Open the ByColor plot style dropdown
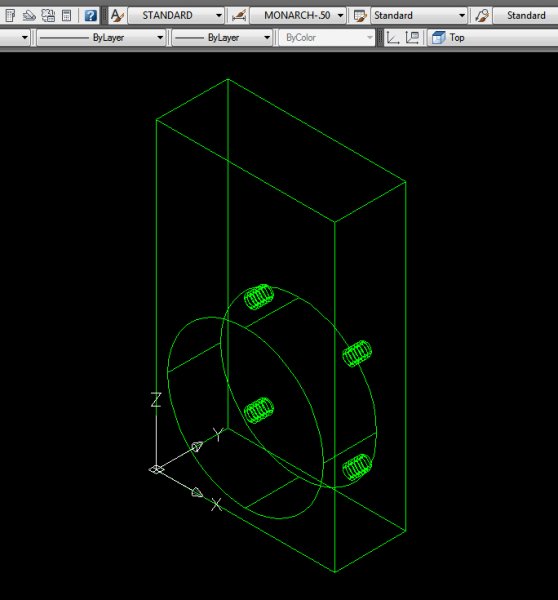This screenshot has width=558, height=600. tap(326, 38)
